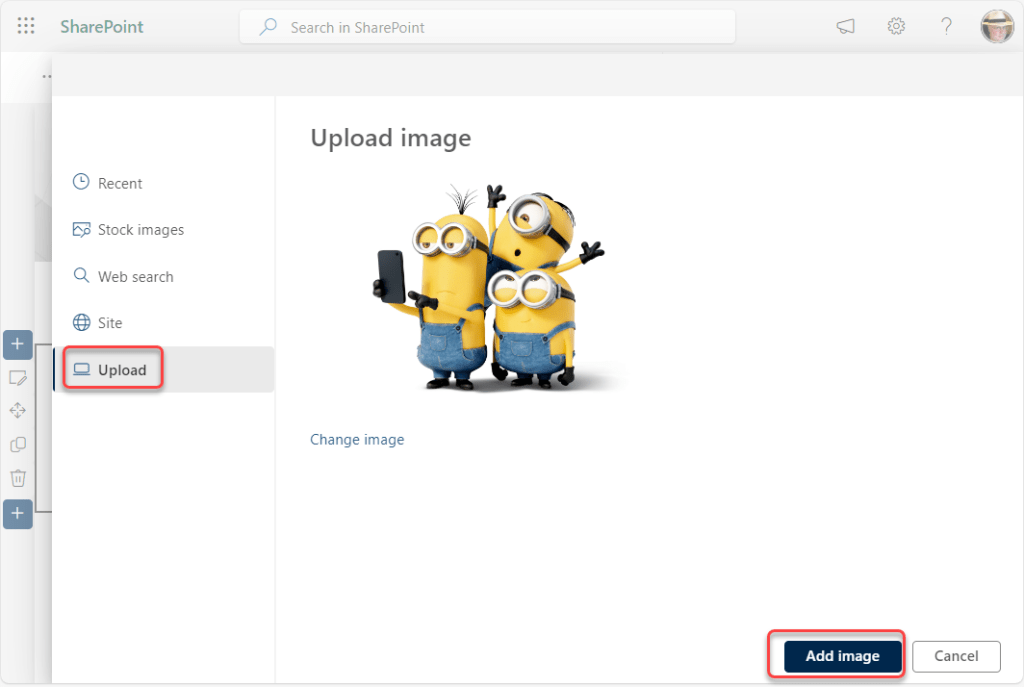
Task: Click the bottom plus add section button
Action: point(18,514)
